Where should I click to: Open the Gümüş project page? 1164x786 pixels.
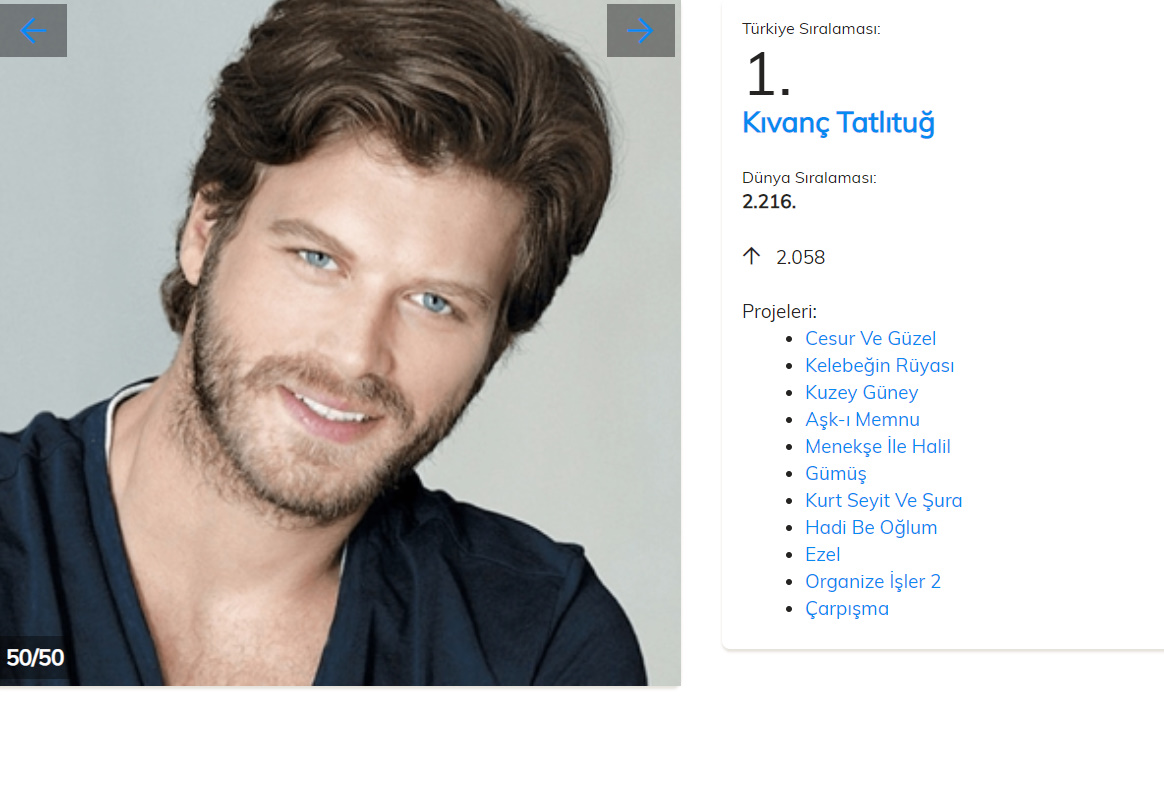[x=835, y=474]
